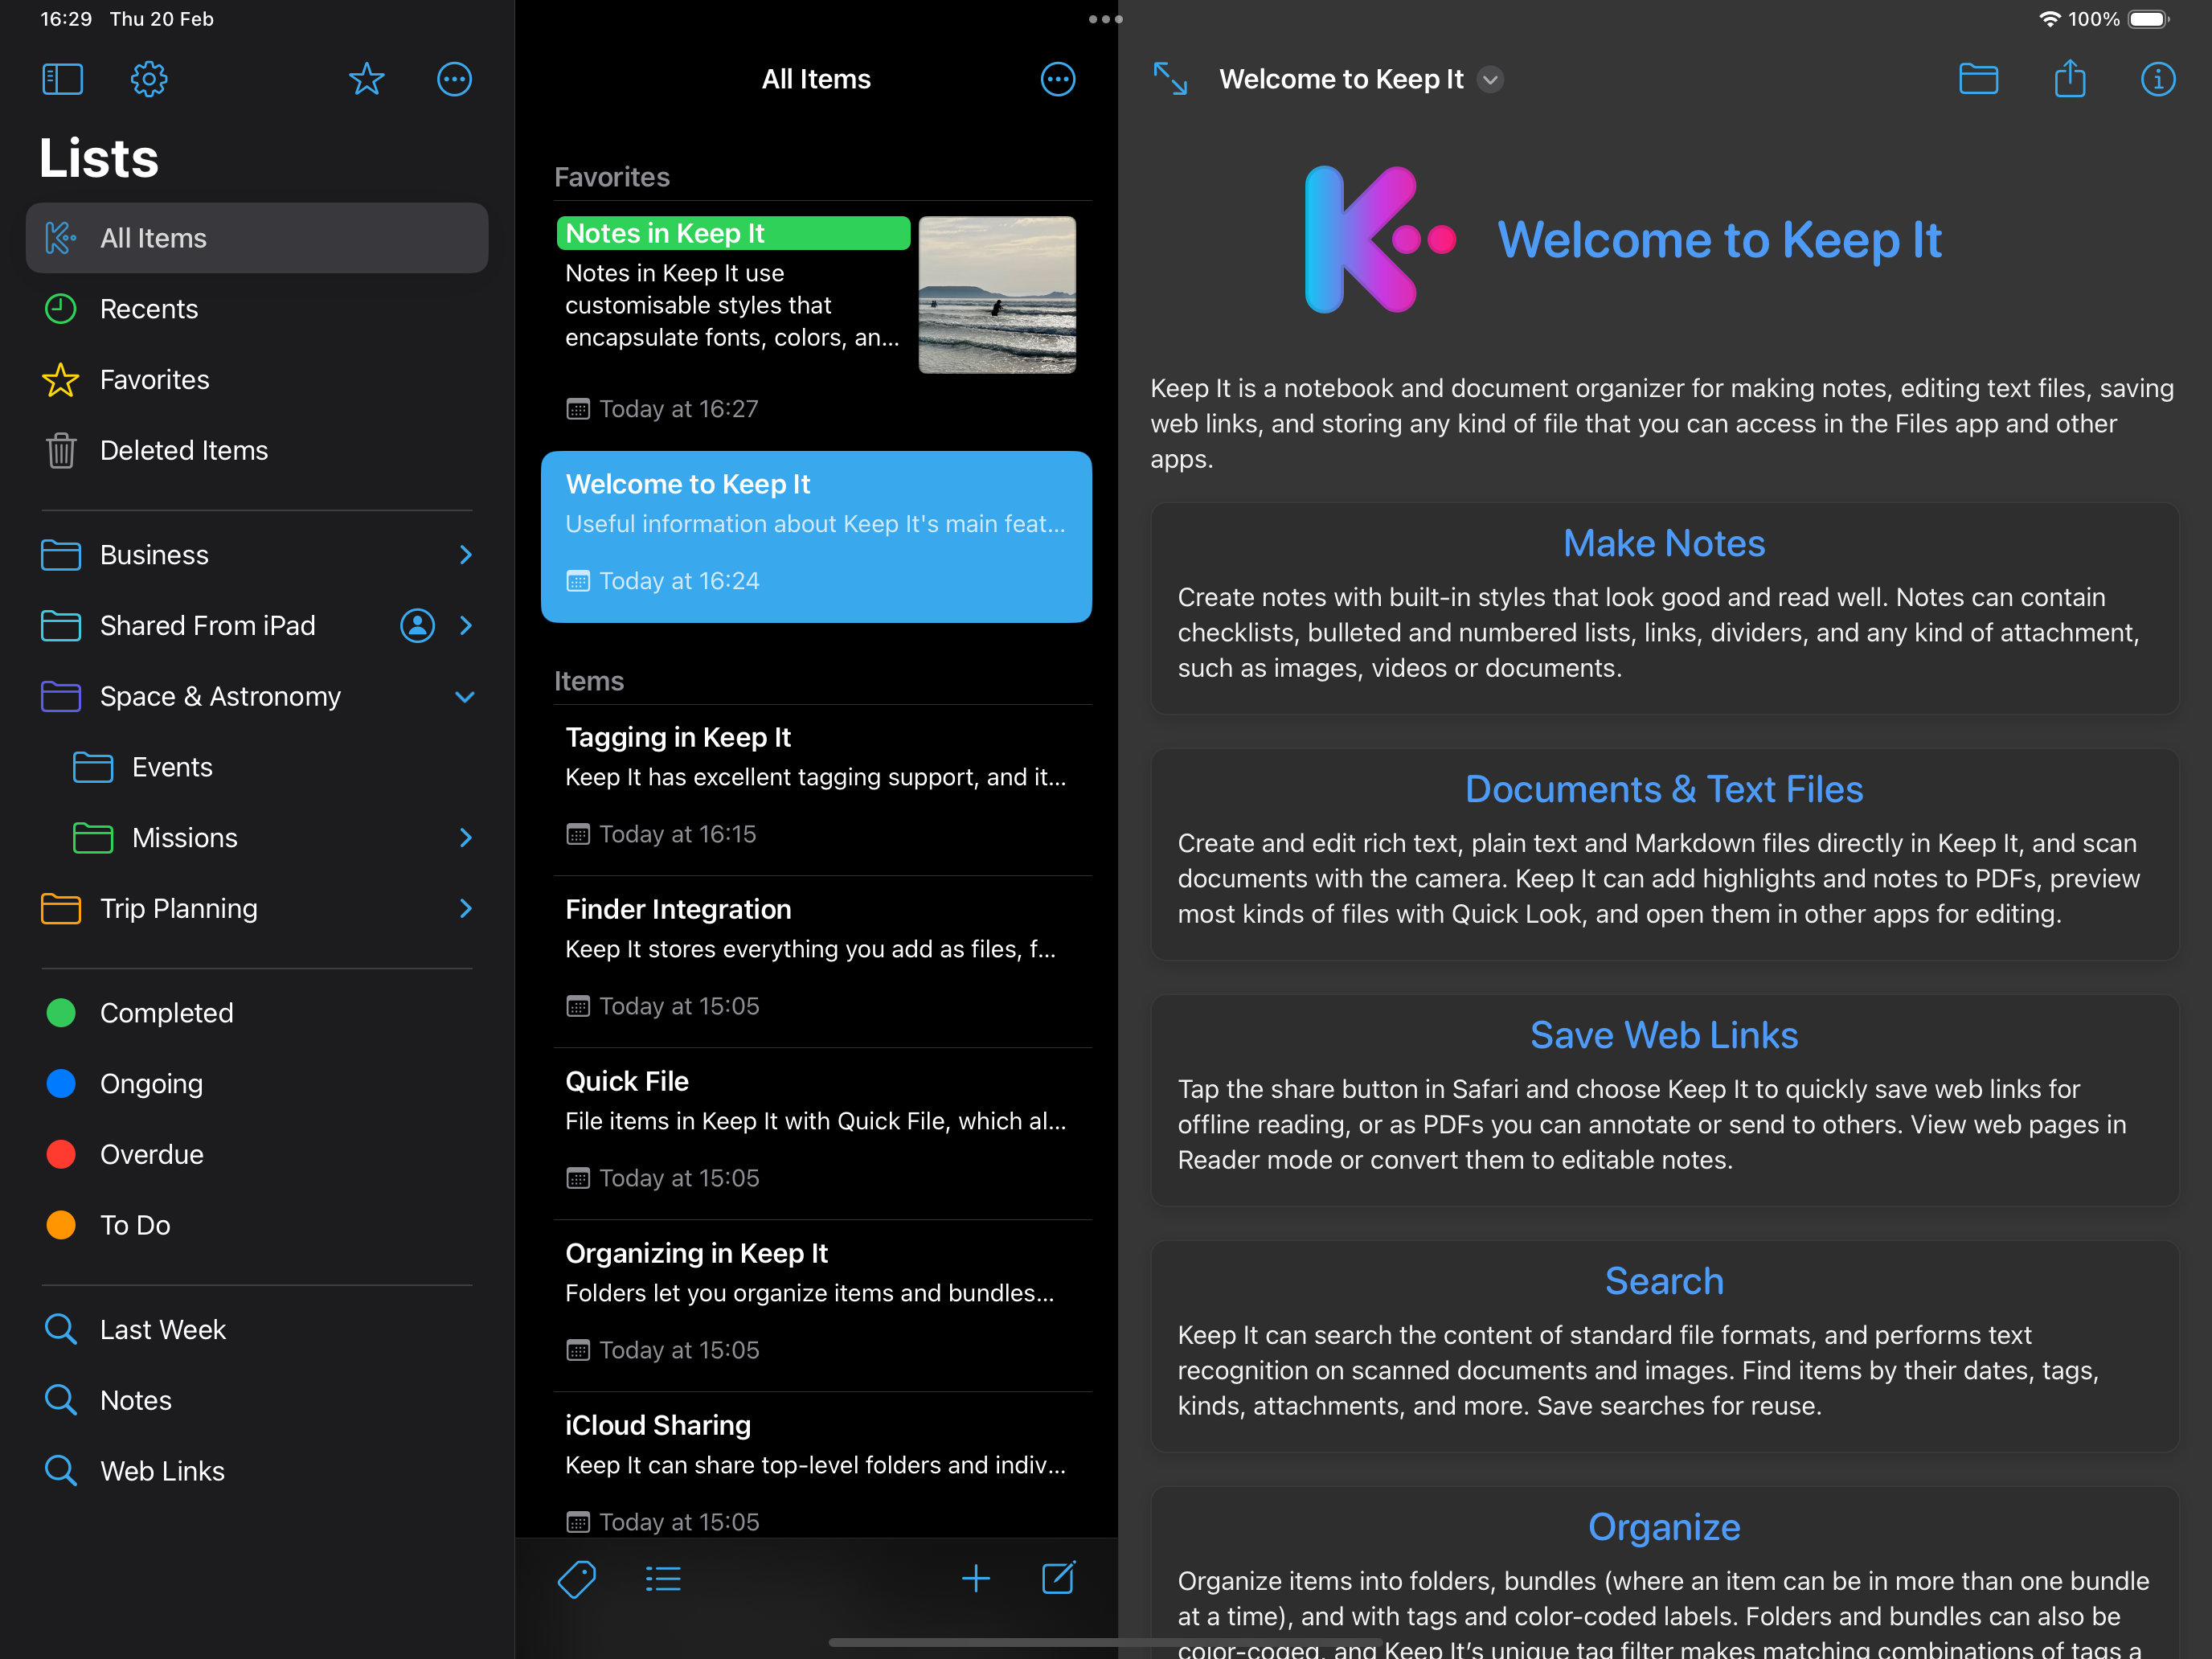Tap the shared person icon on Shared From iPad
Image resolution: width=2212 pixels, height=1659 pixels.
point(417,626)
